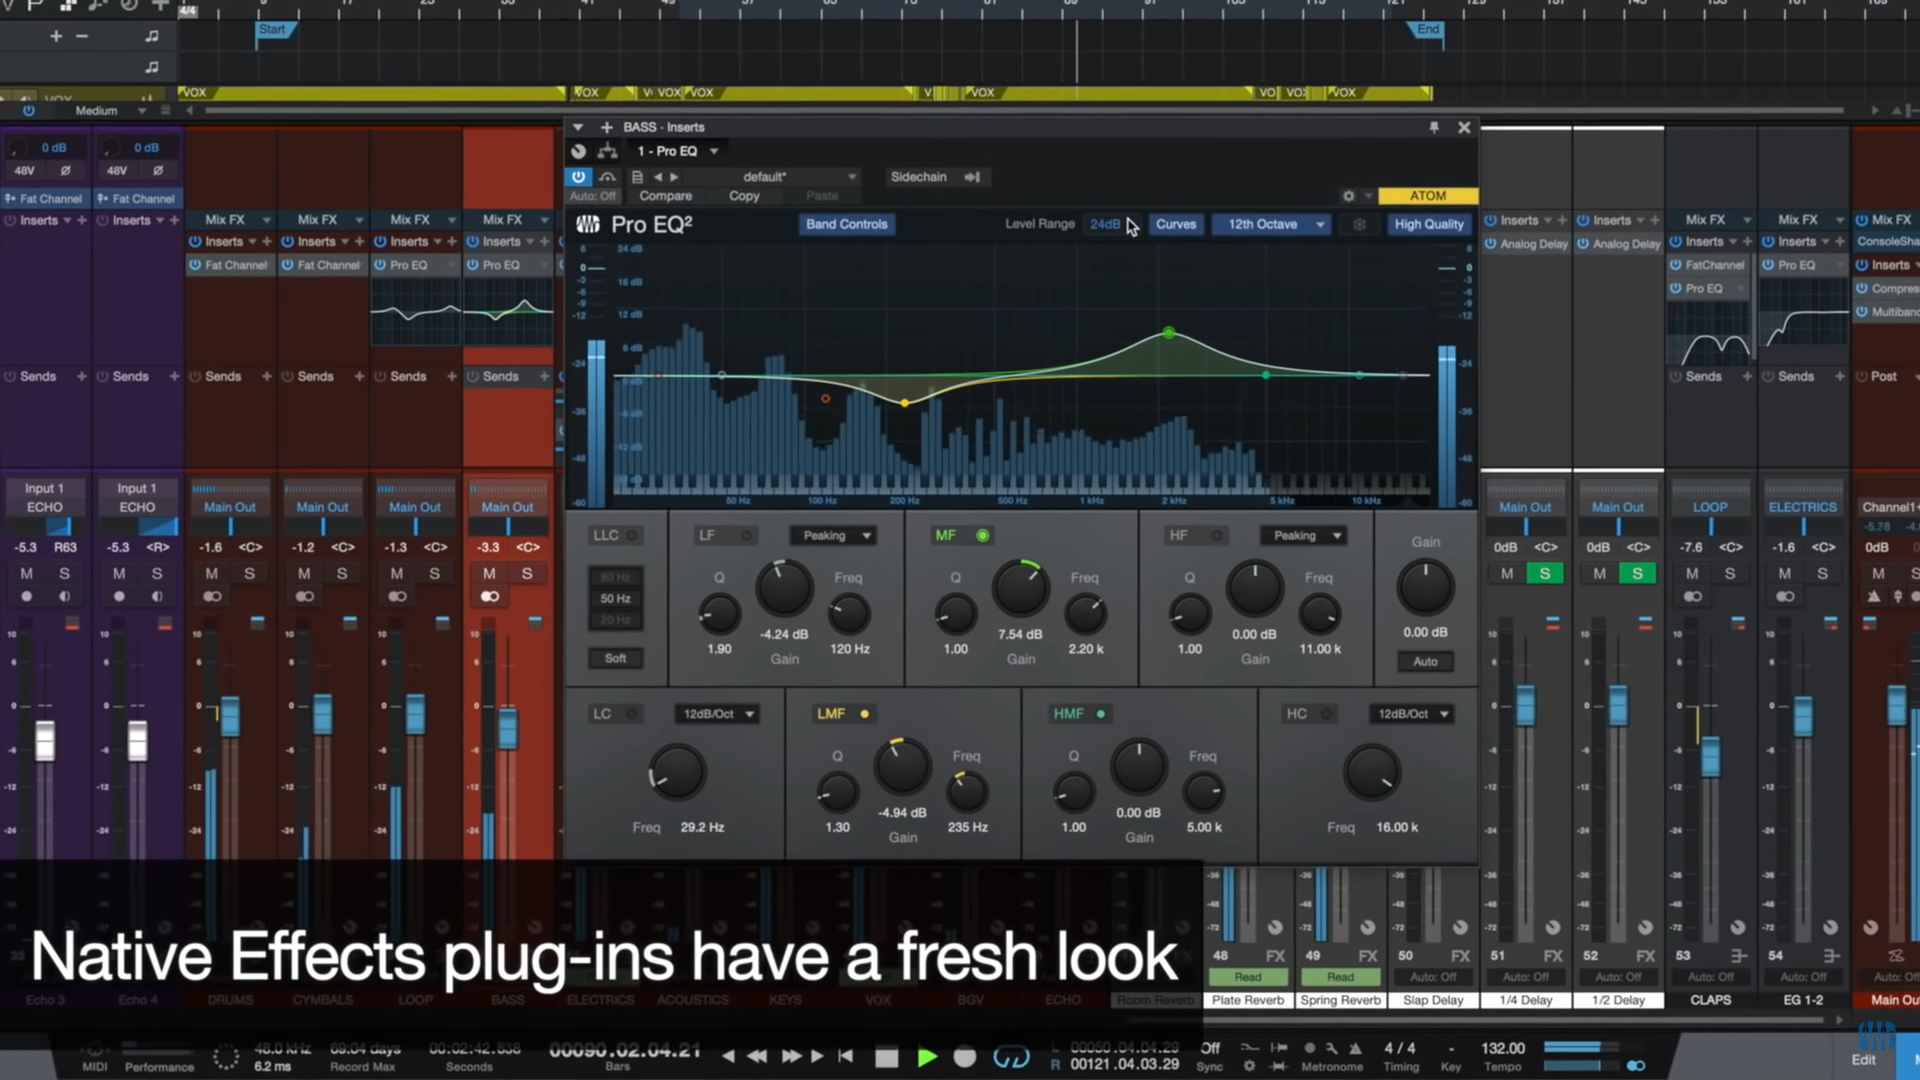Solo the green-highlighted 0dB channel
1920x1080 pixels.
(1545, 573)
